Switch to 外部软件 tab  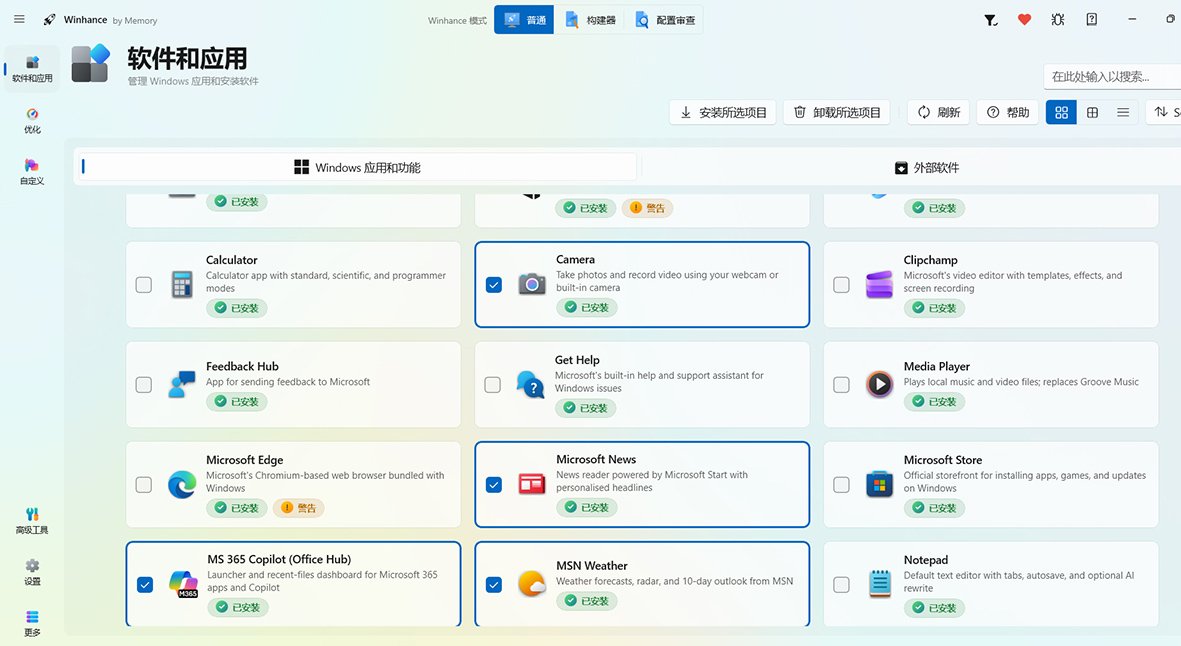pyautogui.click(x=926, y=167)
